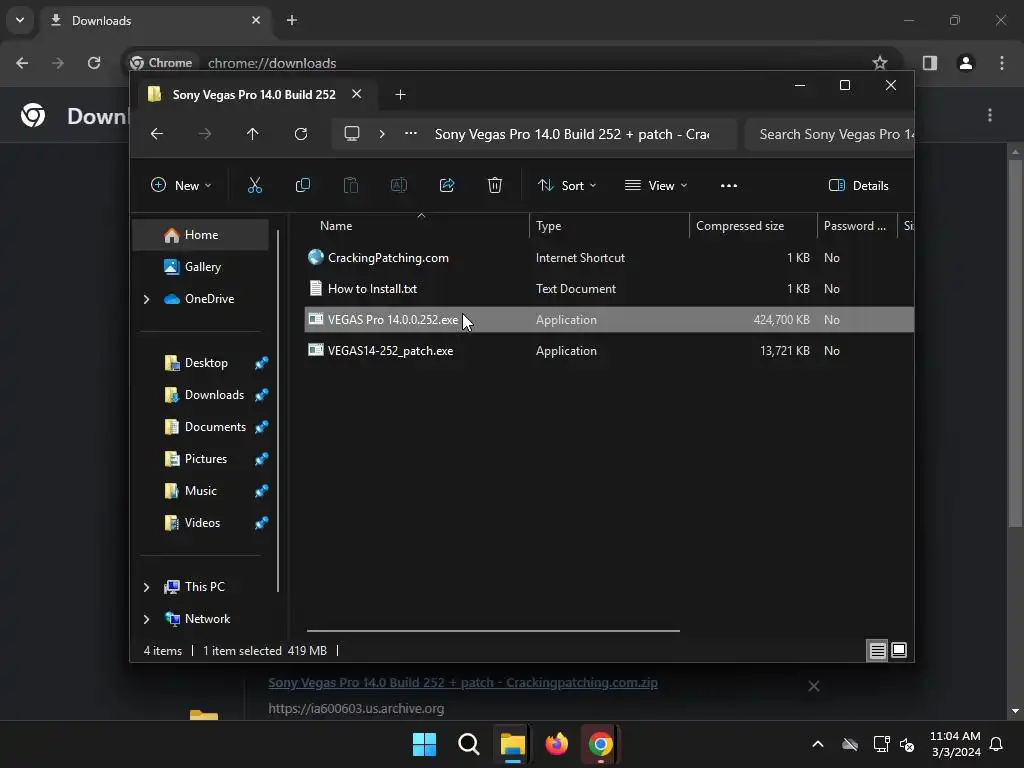Click File Explorer icon in the taskbar

[x=513, y=744]
